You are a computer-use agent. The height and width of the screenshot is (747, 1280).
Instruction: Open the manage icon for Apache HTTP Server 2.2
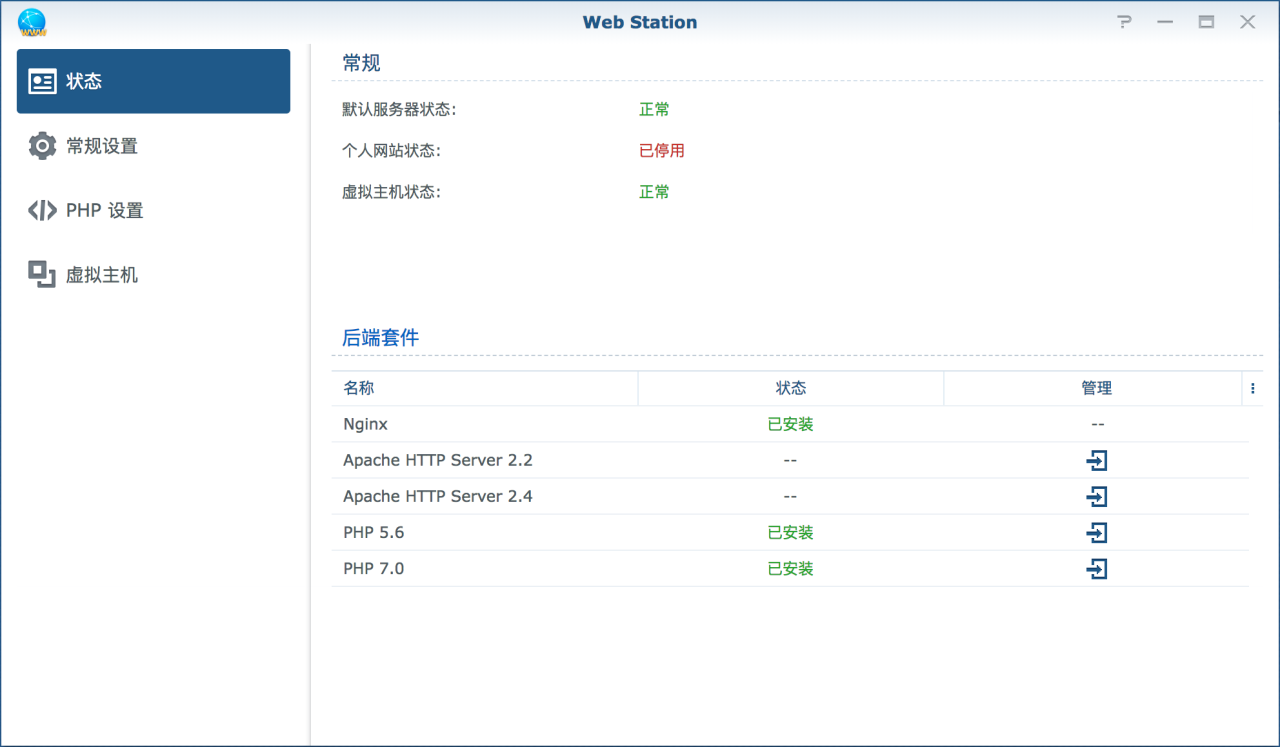1097,460
